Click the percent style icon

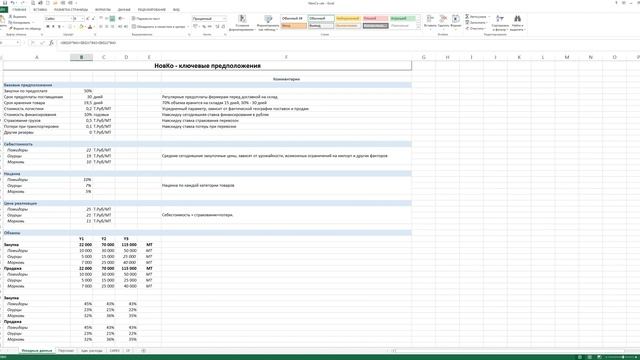(x=204, y=27)
